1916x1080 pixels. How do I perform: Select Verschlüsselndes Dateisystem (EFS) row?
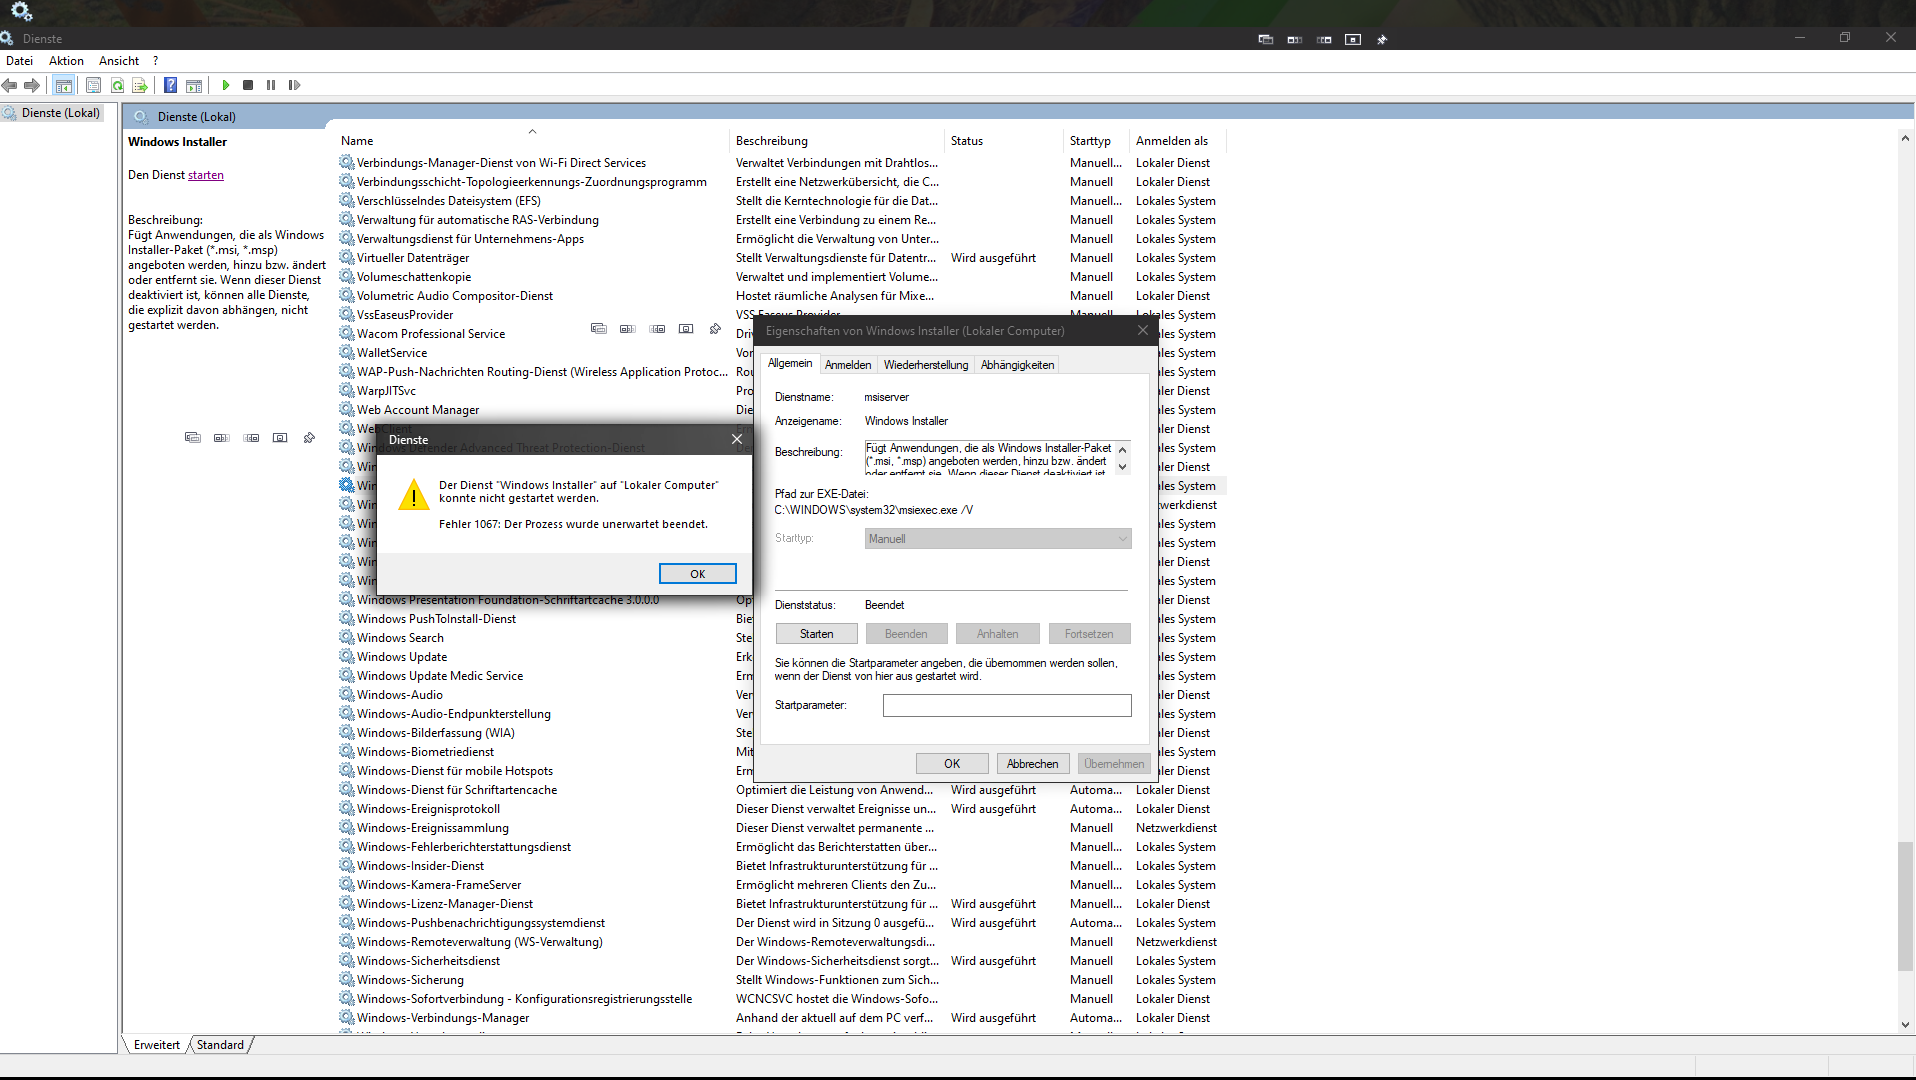(x=780, y=200)
